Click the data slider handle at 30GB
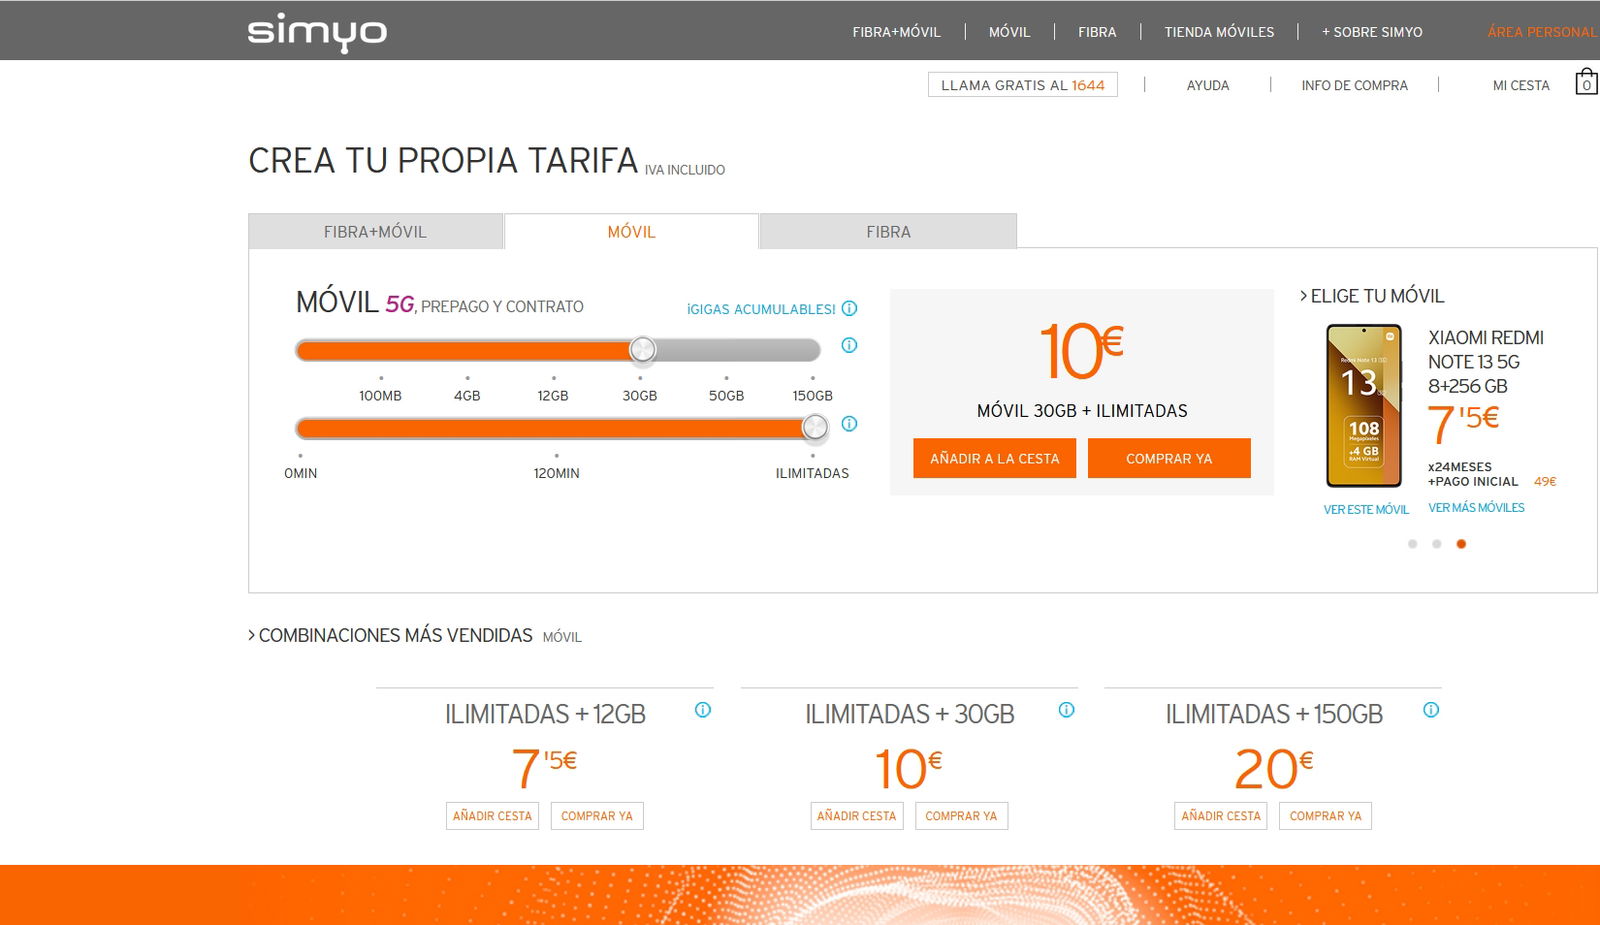The image size is (1600, 925). (x=642, y=349)
